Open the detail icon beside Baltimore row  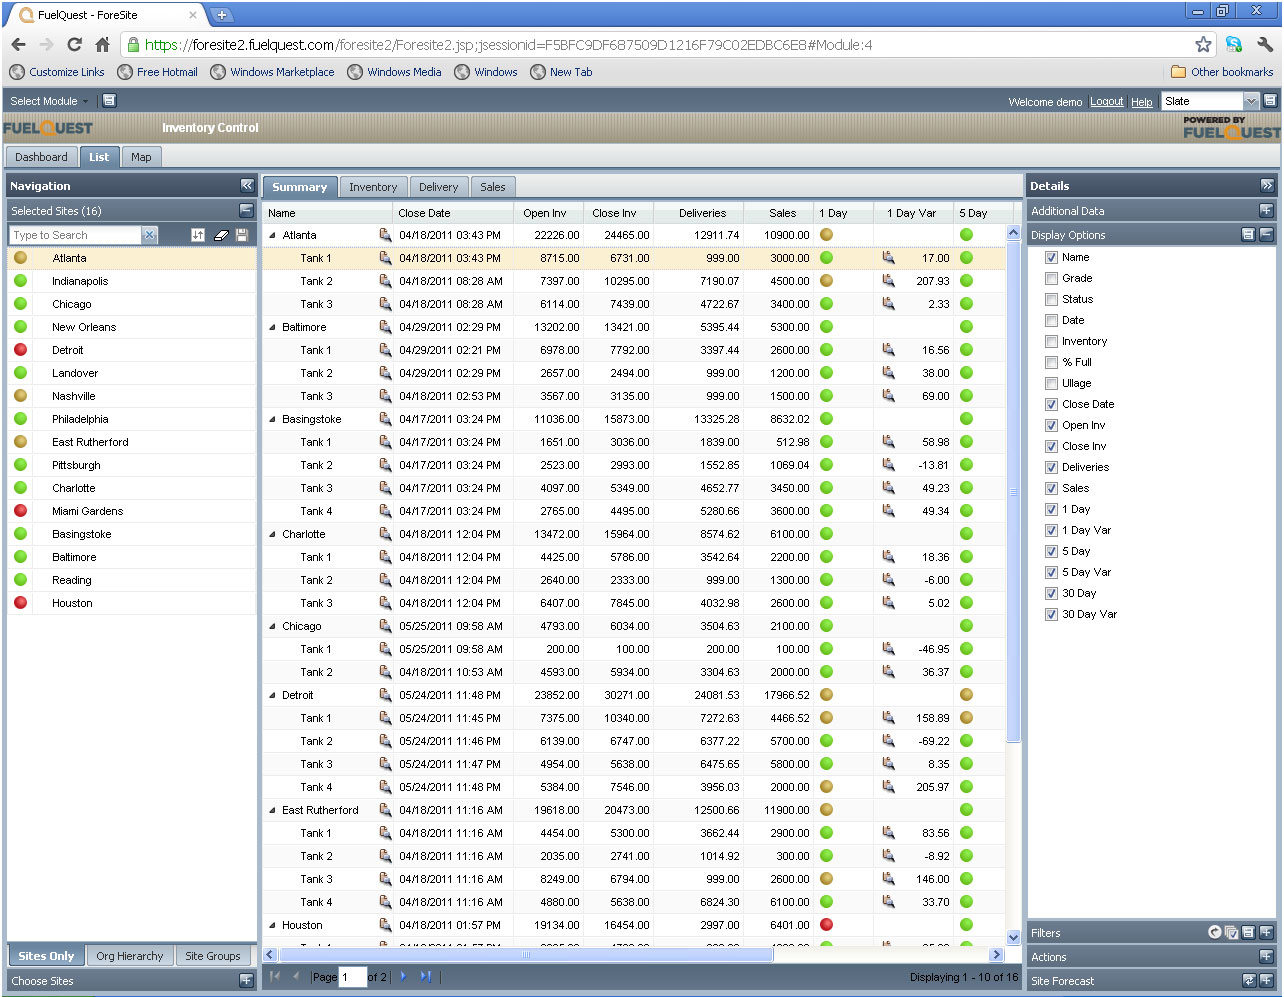pos(385,327)
